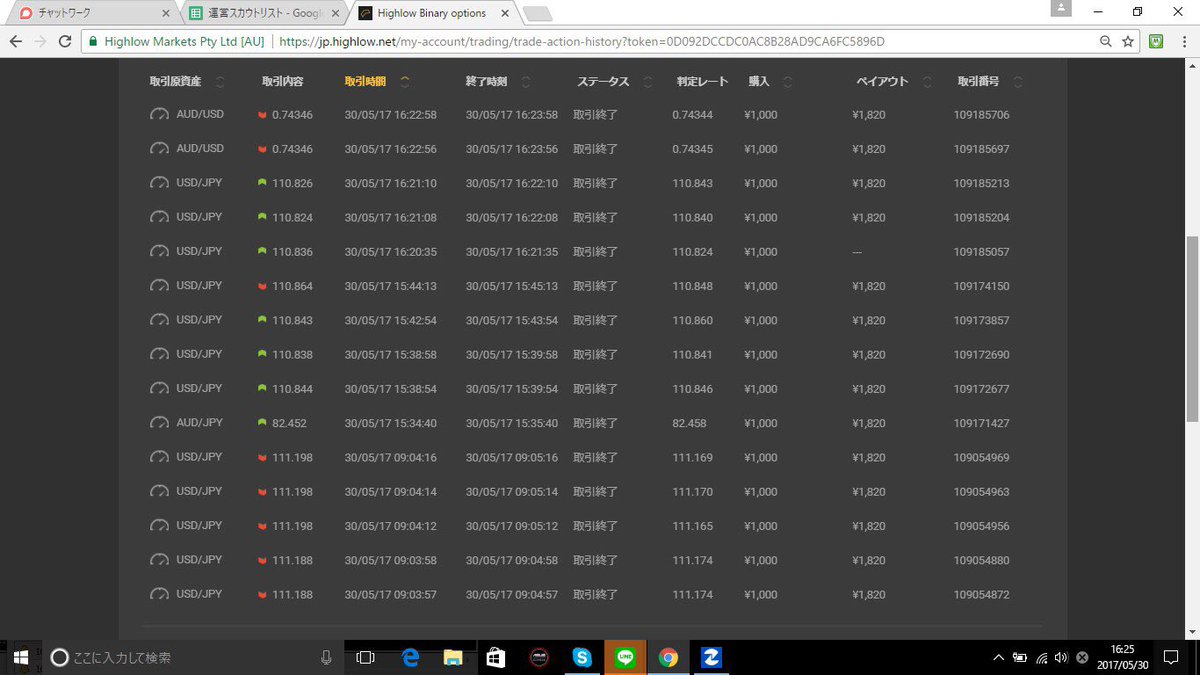Sort by 購入 column arrows
The image size is (1200, 675).
pos(788,82)
